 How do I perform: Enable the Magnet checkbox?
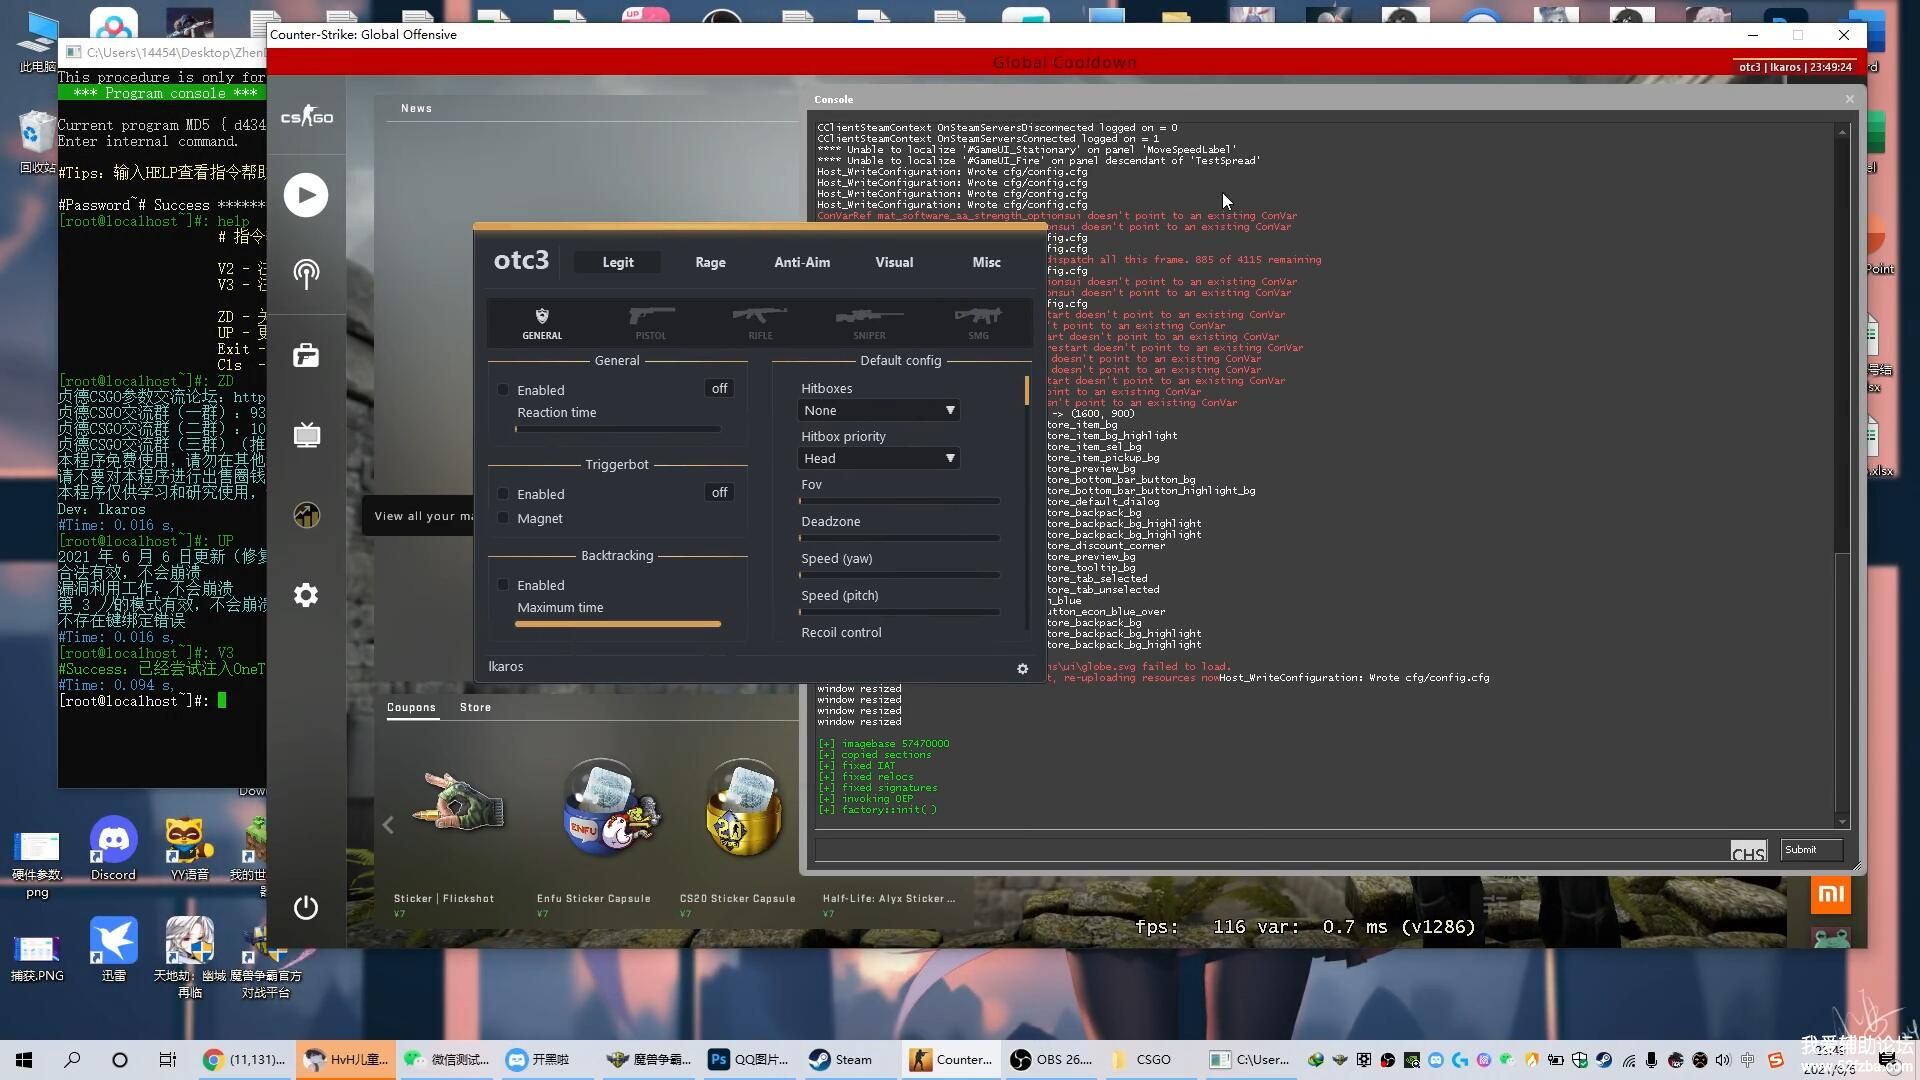(503, 518)
